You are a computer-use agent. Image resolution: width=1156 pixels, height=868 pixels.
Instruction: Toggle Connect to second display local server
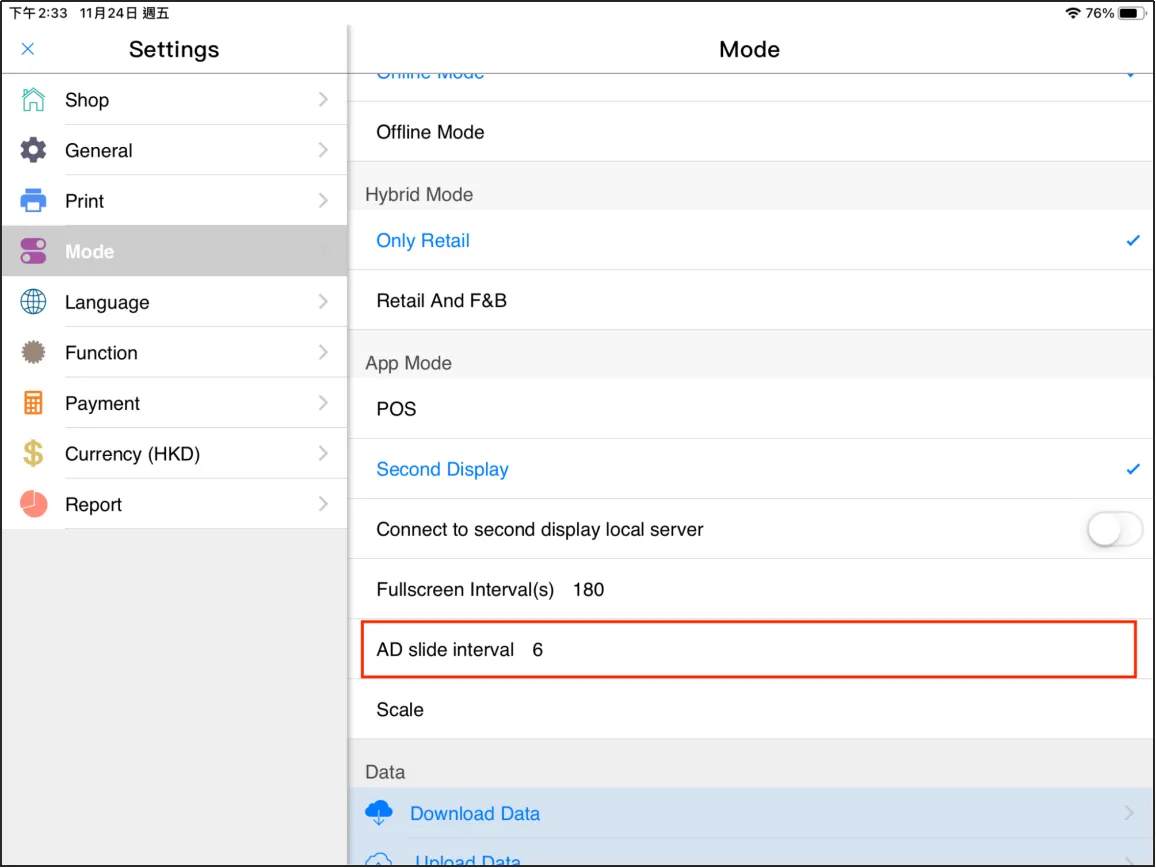pos(1114,530)
